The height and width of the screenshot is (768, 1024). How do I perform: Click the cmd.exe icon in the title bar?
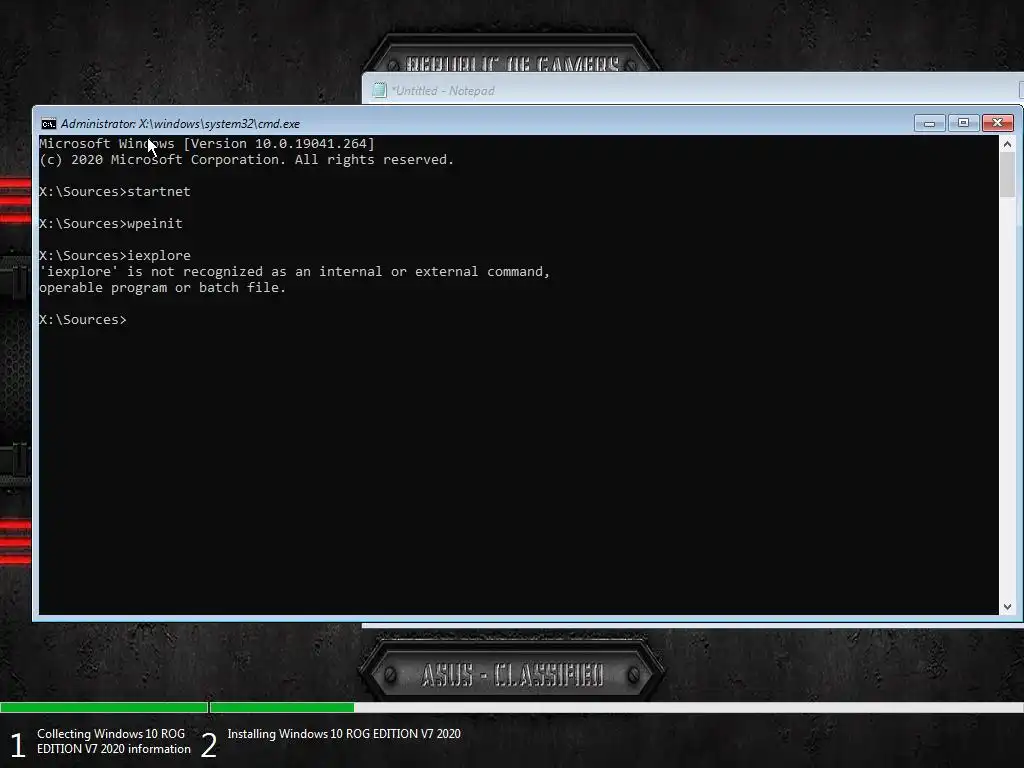[x=48, y=124]
